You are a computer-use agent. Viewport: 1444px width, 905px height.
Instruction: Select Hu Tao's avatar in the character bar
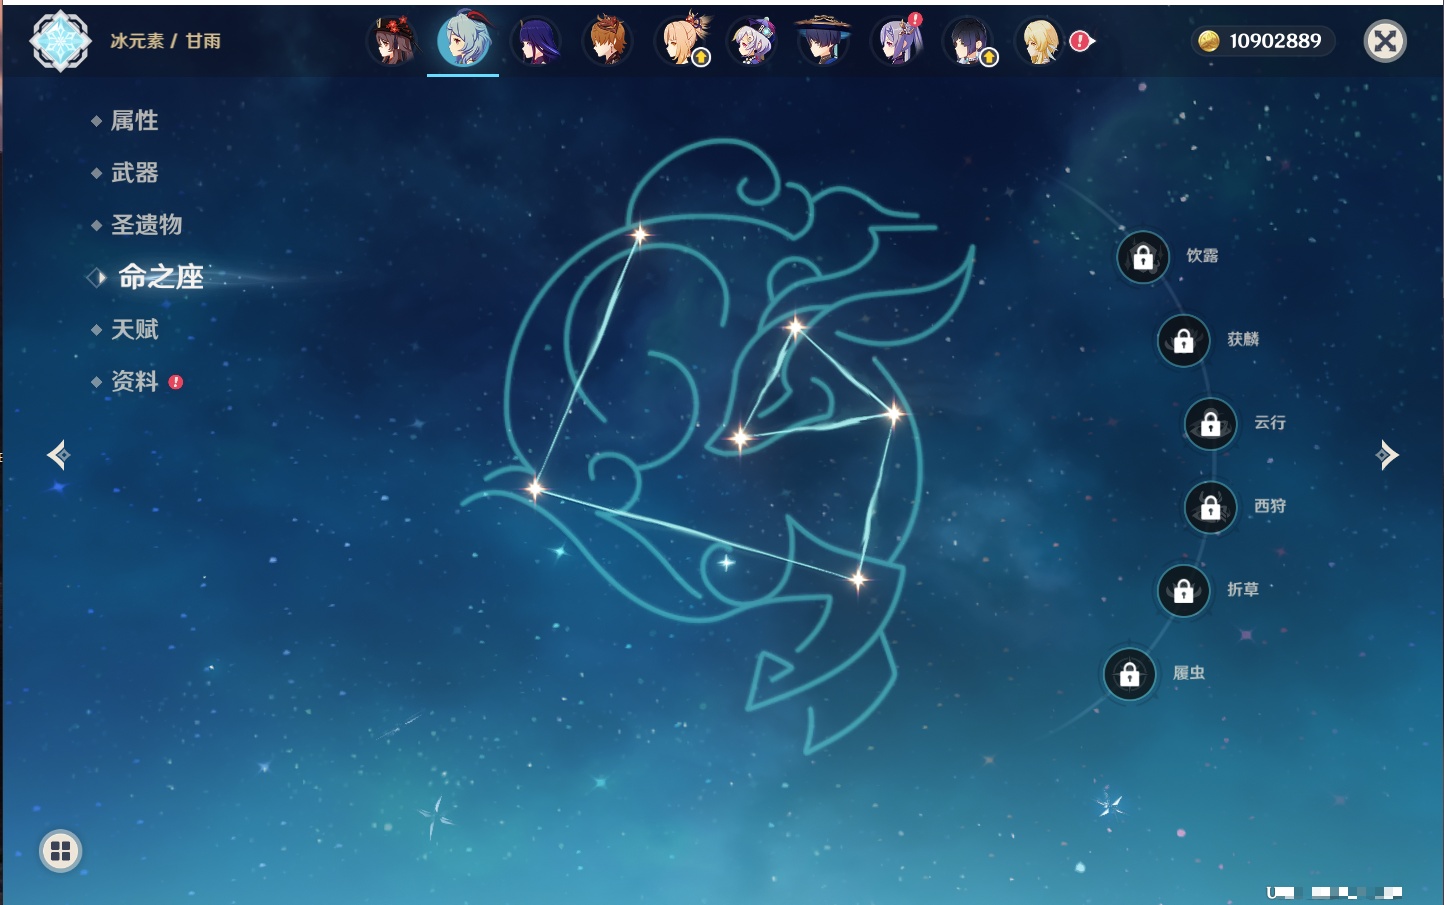point(391,41)
